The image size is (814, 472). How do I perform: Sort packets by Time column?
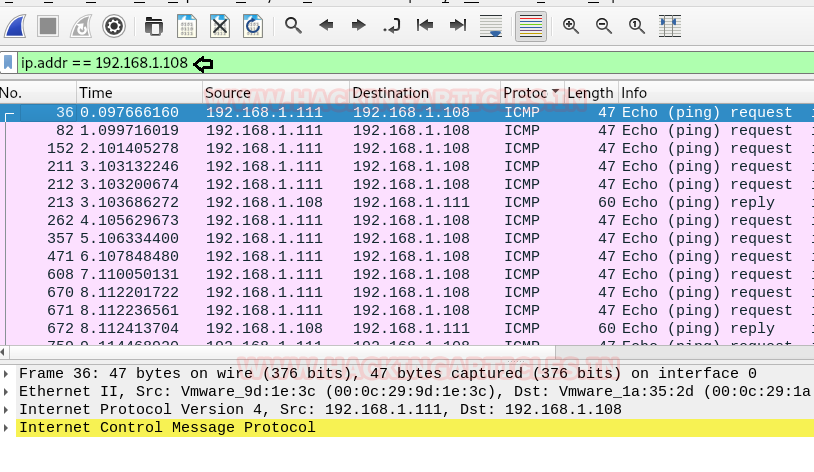139,93
